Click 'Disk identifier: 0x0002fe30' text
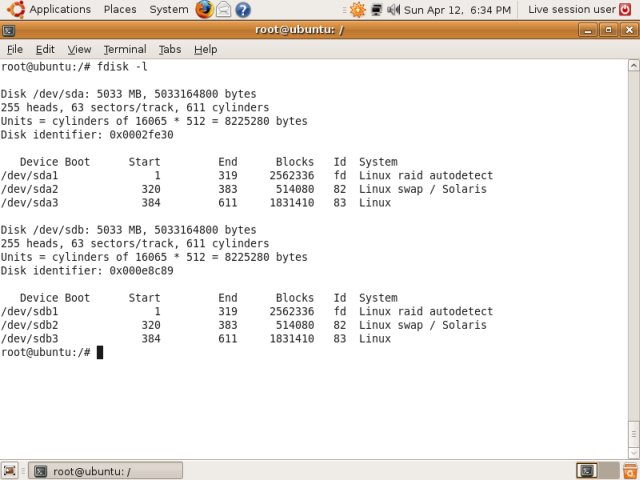The width and height of the screenshot is (640, 480). pos(87,135)
